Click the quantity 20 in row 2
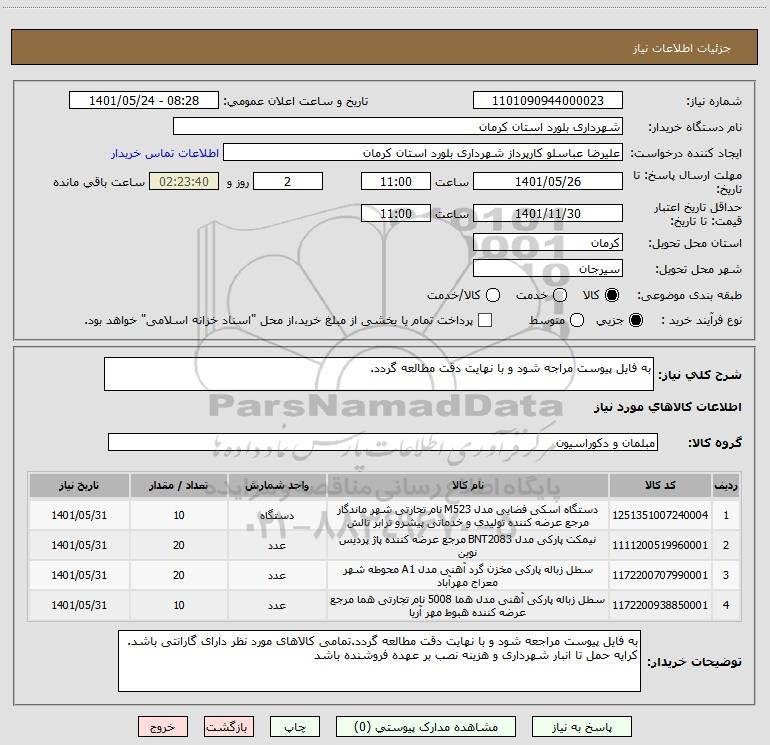Screen dimensions: 770x745 pos(178,545)
